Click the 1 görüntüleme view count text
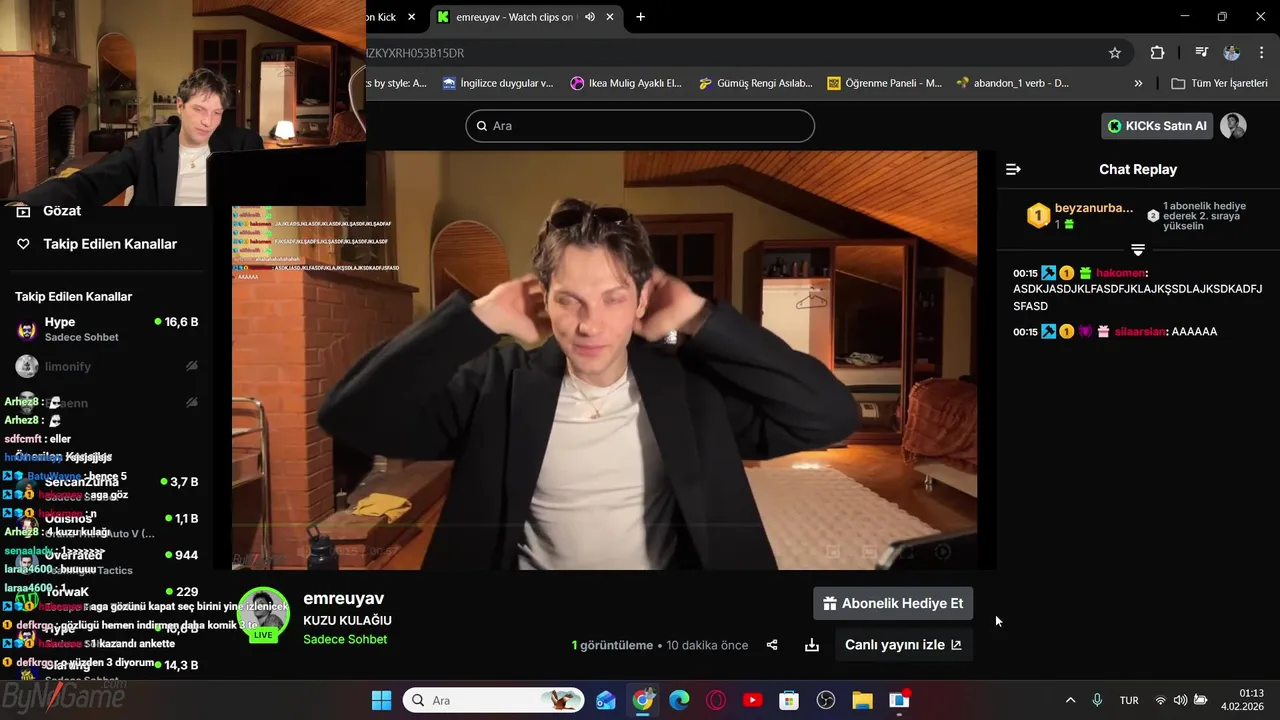 point(612,645)
